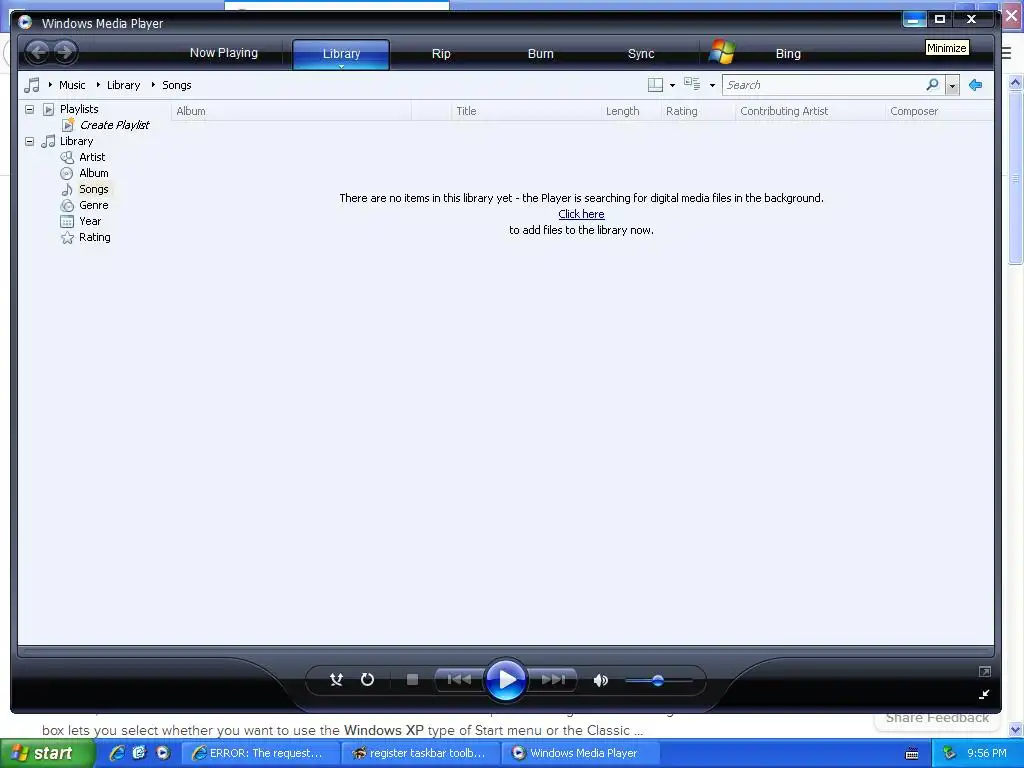Image resolution: width=1024 pixels, height=768 pixels.
Task: Mute the player volume
Action: pos(601,680)
